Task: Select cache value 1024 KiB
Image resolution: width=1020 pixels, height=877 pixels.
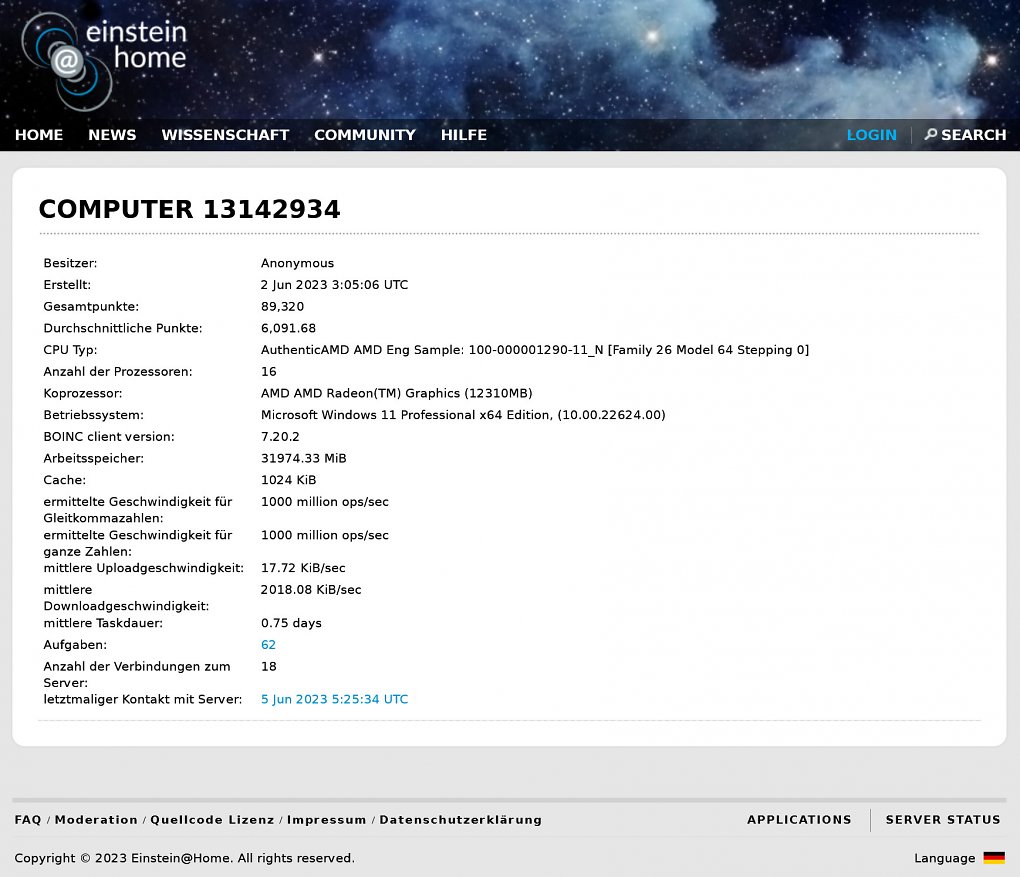Action: point(288,480)
